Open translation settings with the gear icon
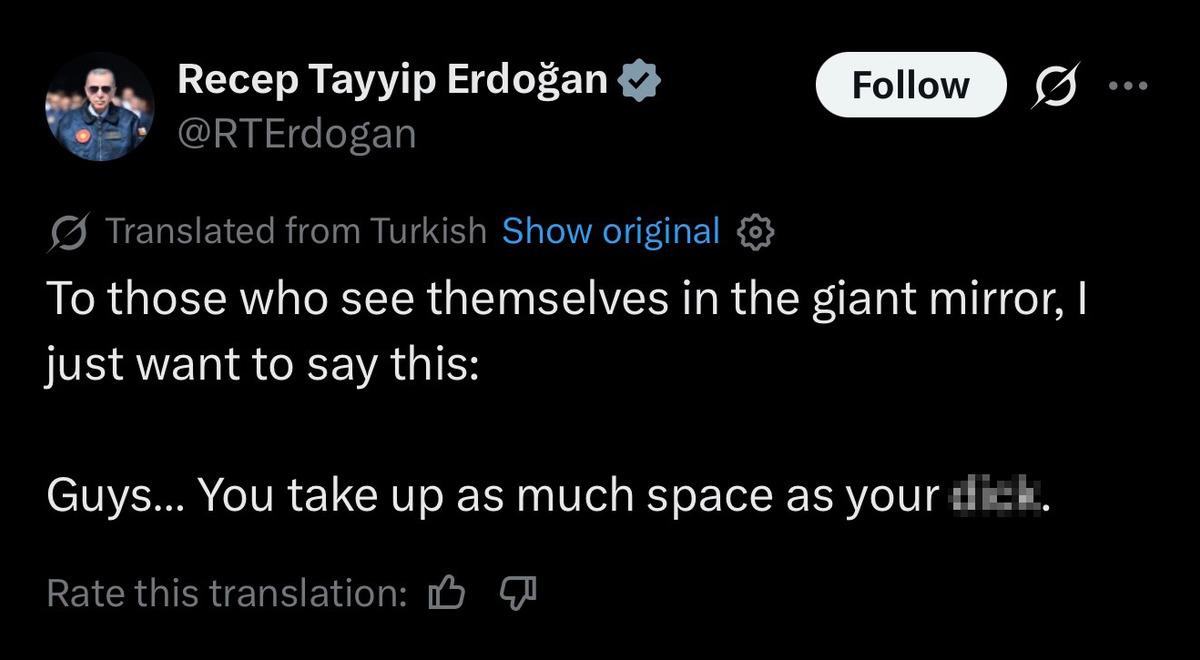The width and height of the screenshot is (1200, 660). point(757,231)
